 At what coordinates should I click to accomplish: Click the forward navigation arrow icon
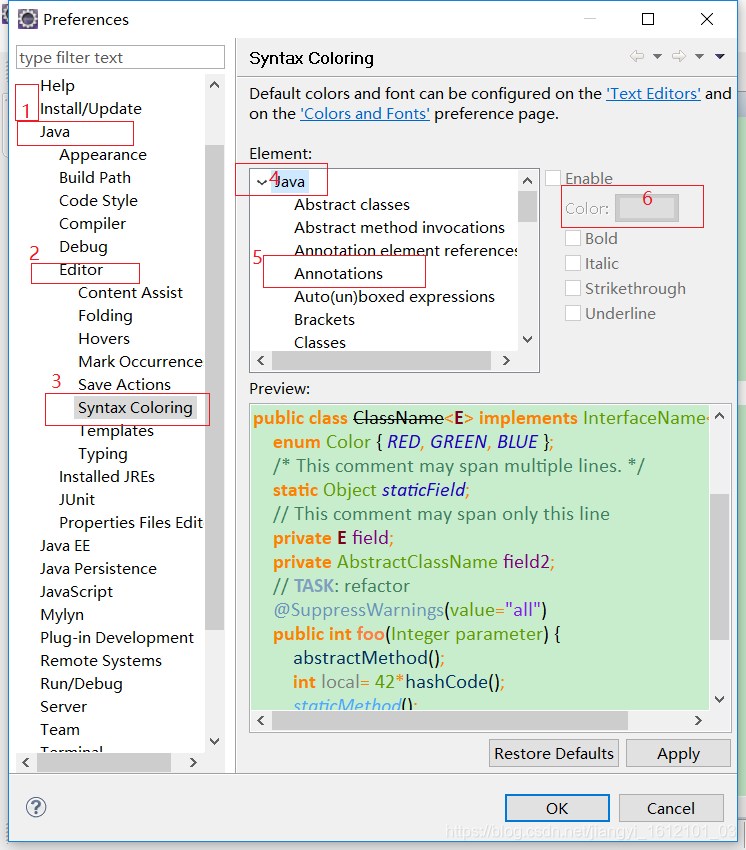679,56
